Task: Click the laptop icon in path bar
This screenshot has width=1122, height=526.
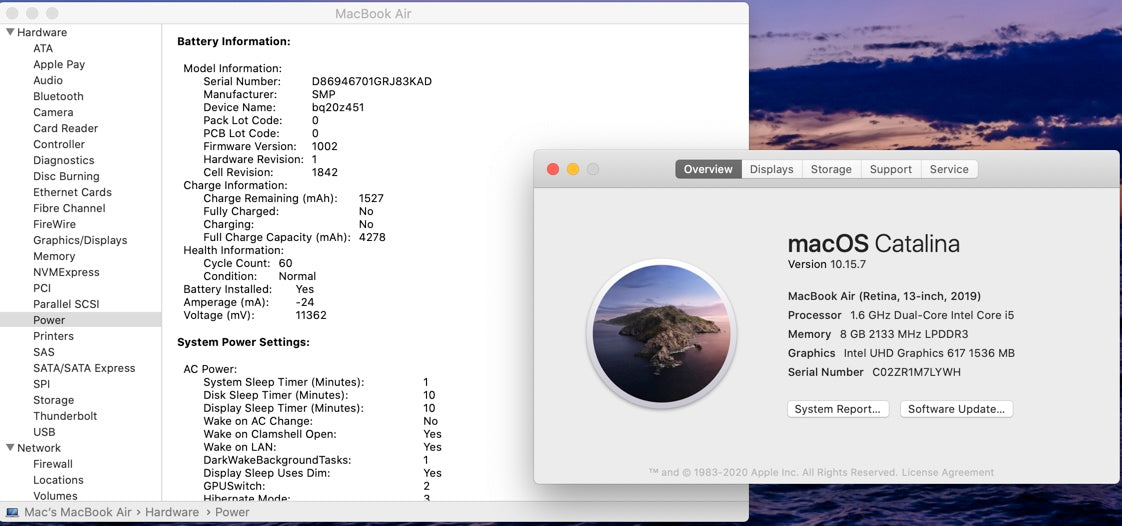Action: [x=12, y=512]
